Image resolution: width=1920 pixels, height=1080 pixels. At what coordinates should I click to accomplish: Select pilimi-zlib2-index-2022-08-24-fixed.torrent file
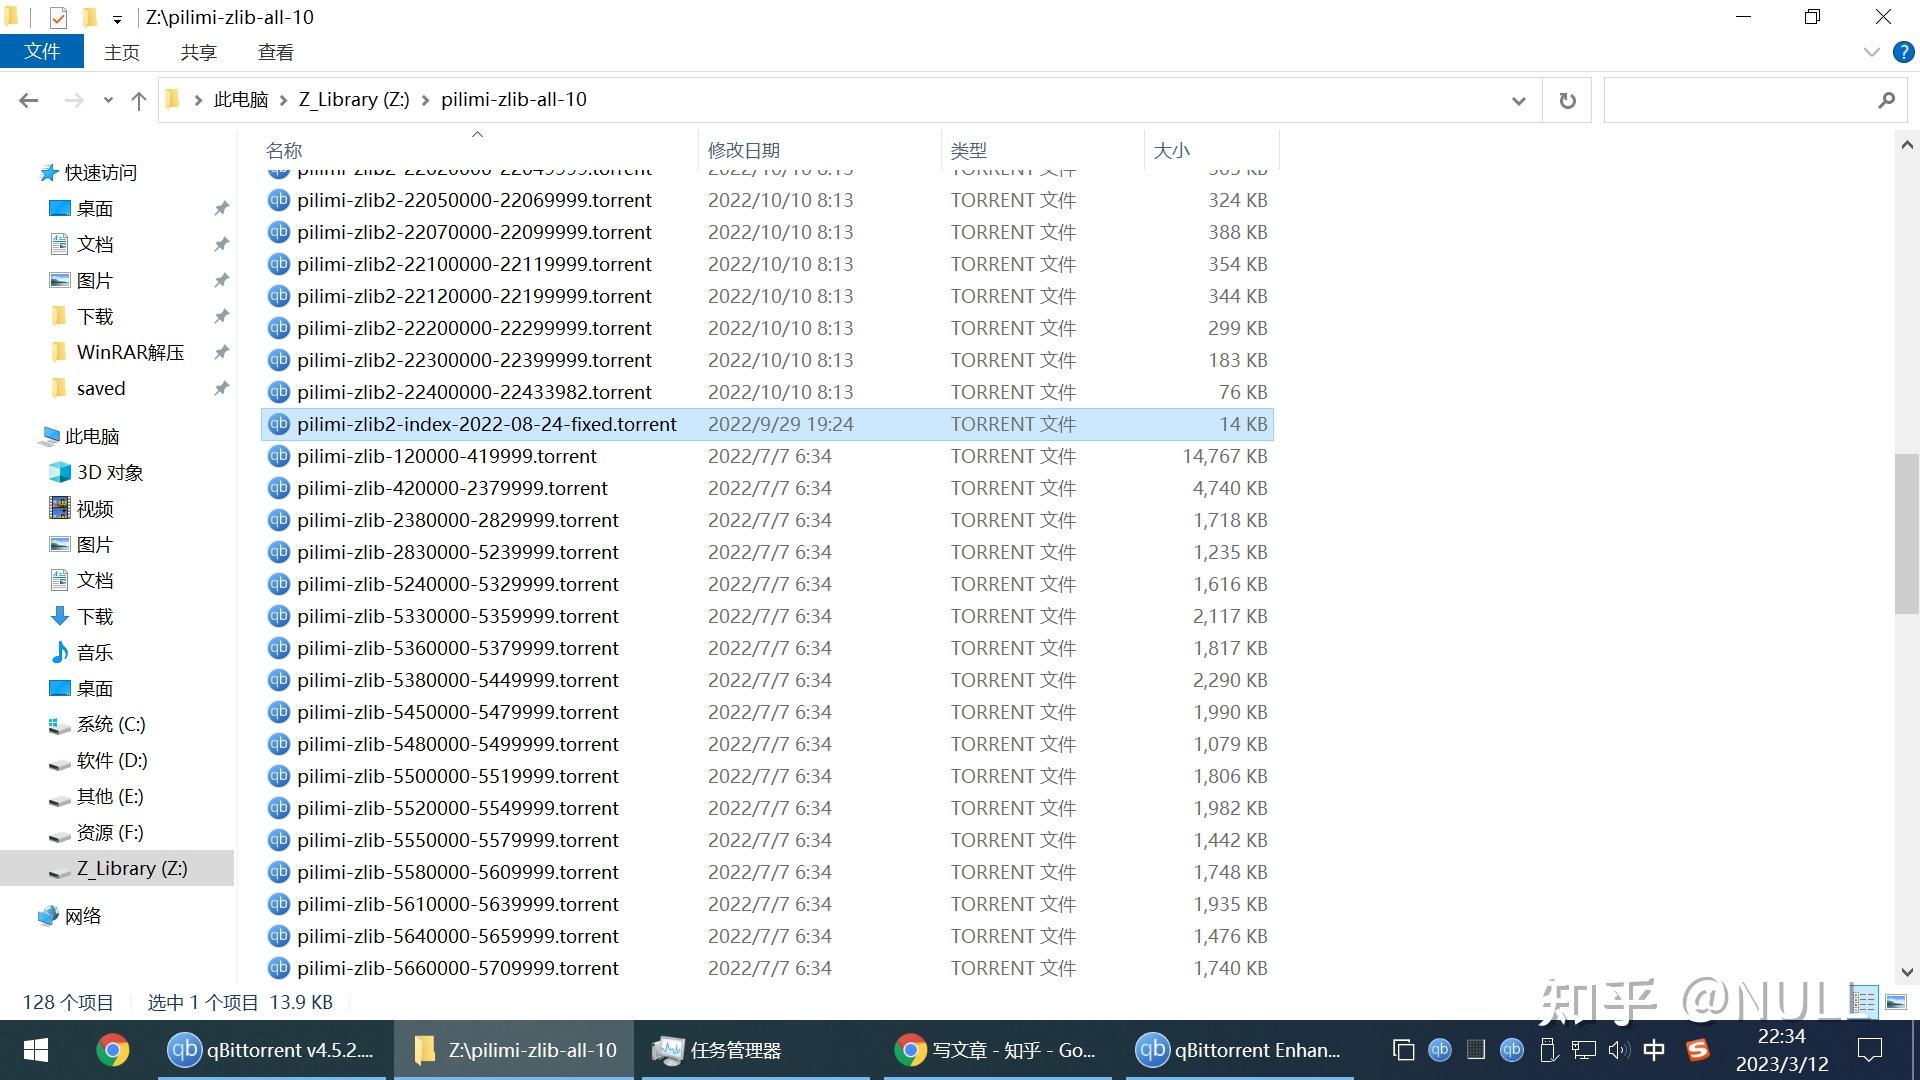pyautogui.click(x=767, y=424)
